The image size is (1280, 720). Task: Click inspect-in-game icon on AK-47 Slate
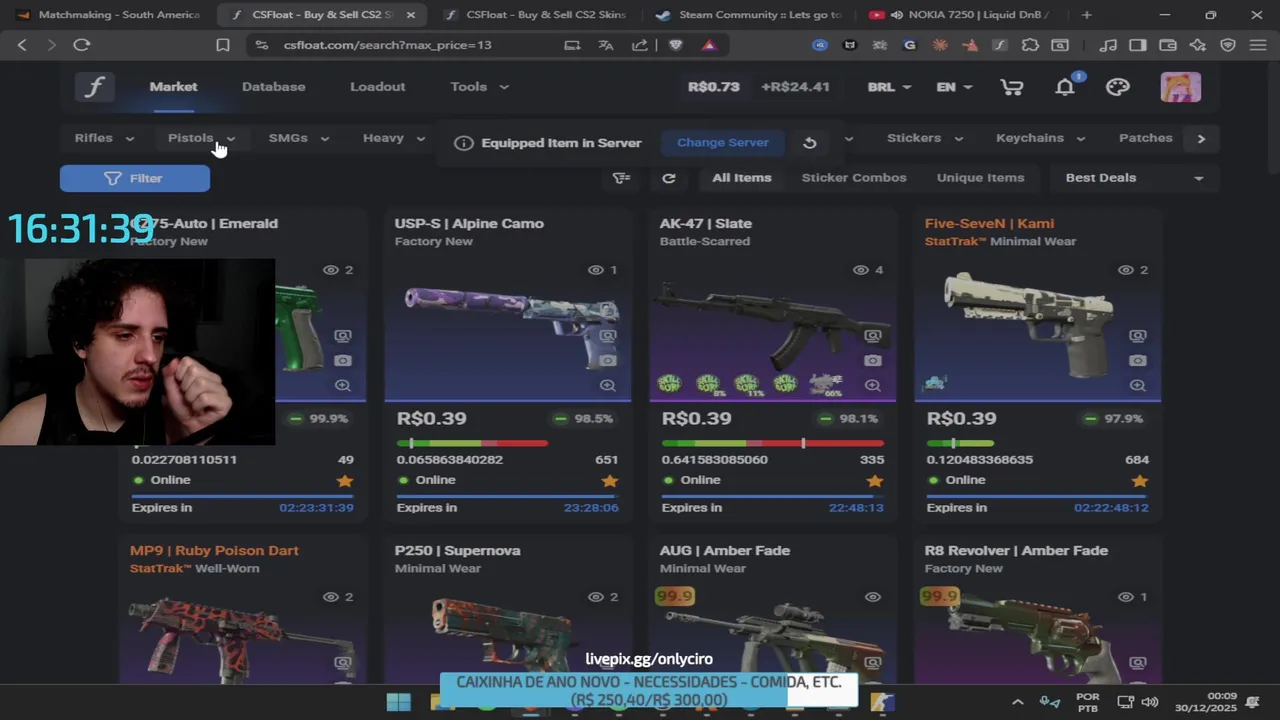click(x=873, y=336)
